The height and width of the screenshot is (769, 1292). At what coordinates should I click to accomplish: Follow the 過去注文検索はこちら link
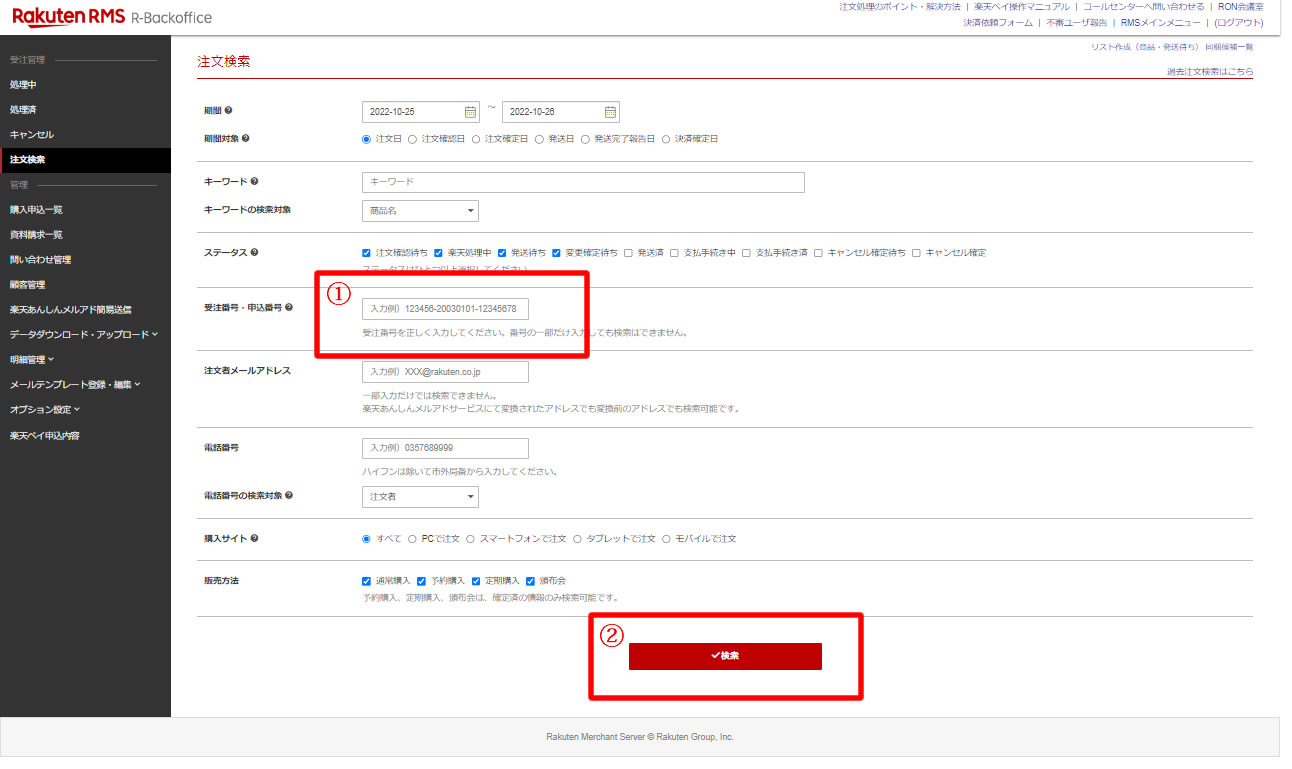1209,72
